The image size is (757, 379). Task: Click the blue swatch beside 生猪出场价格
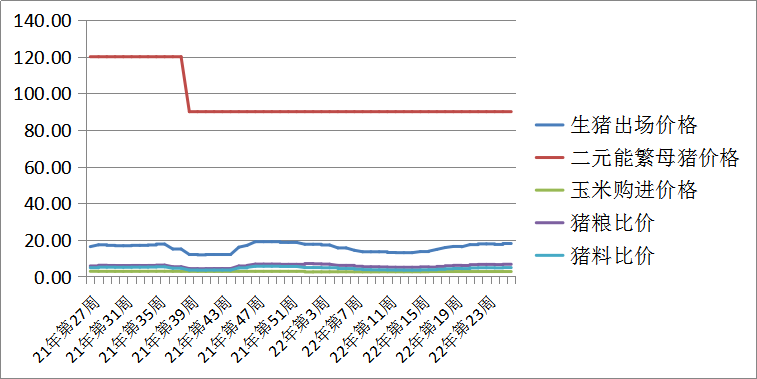point(549,125)
